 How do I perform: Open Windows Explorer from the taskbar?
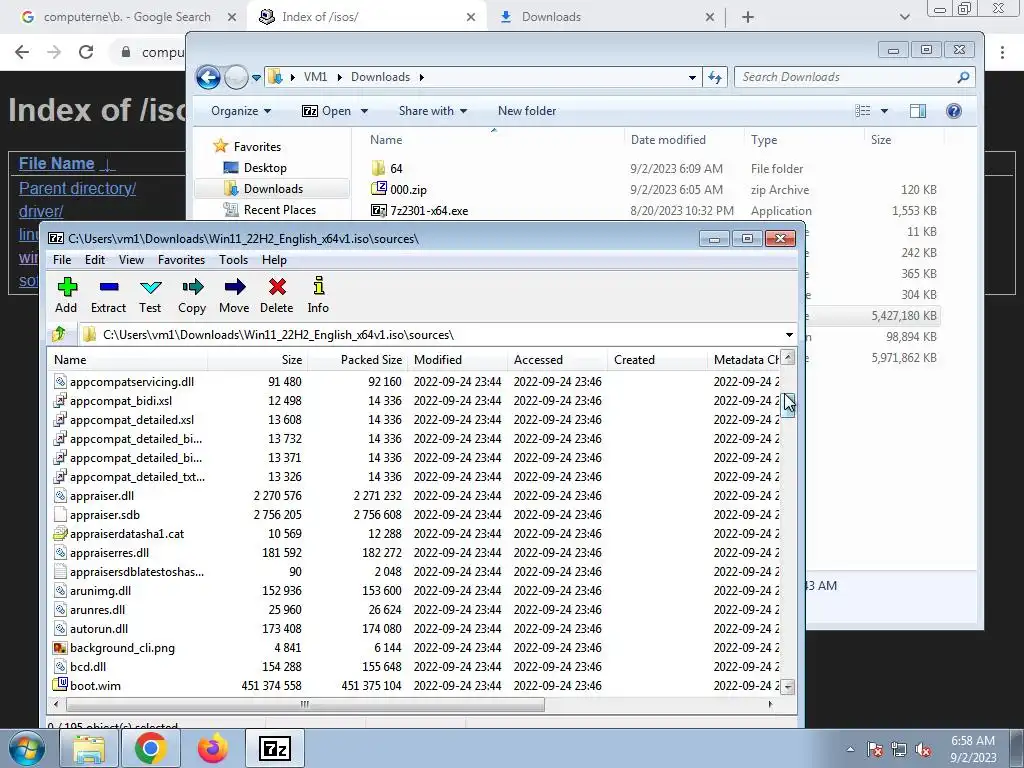click(89, 748)
